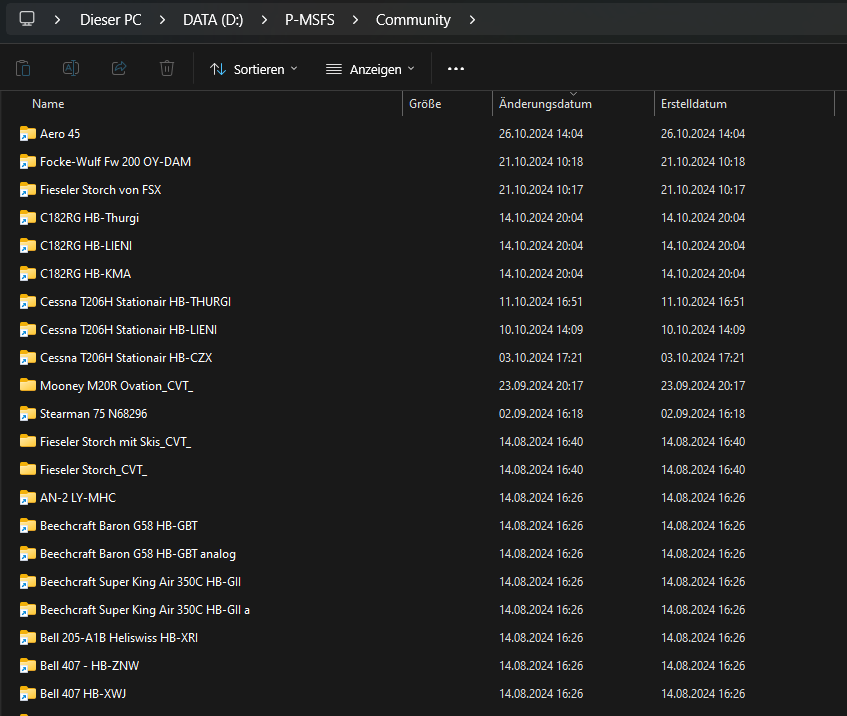
Task: Click the Share icon in toolbar
Action: point(119,69)
